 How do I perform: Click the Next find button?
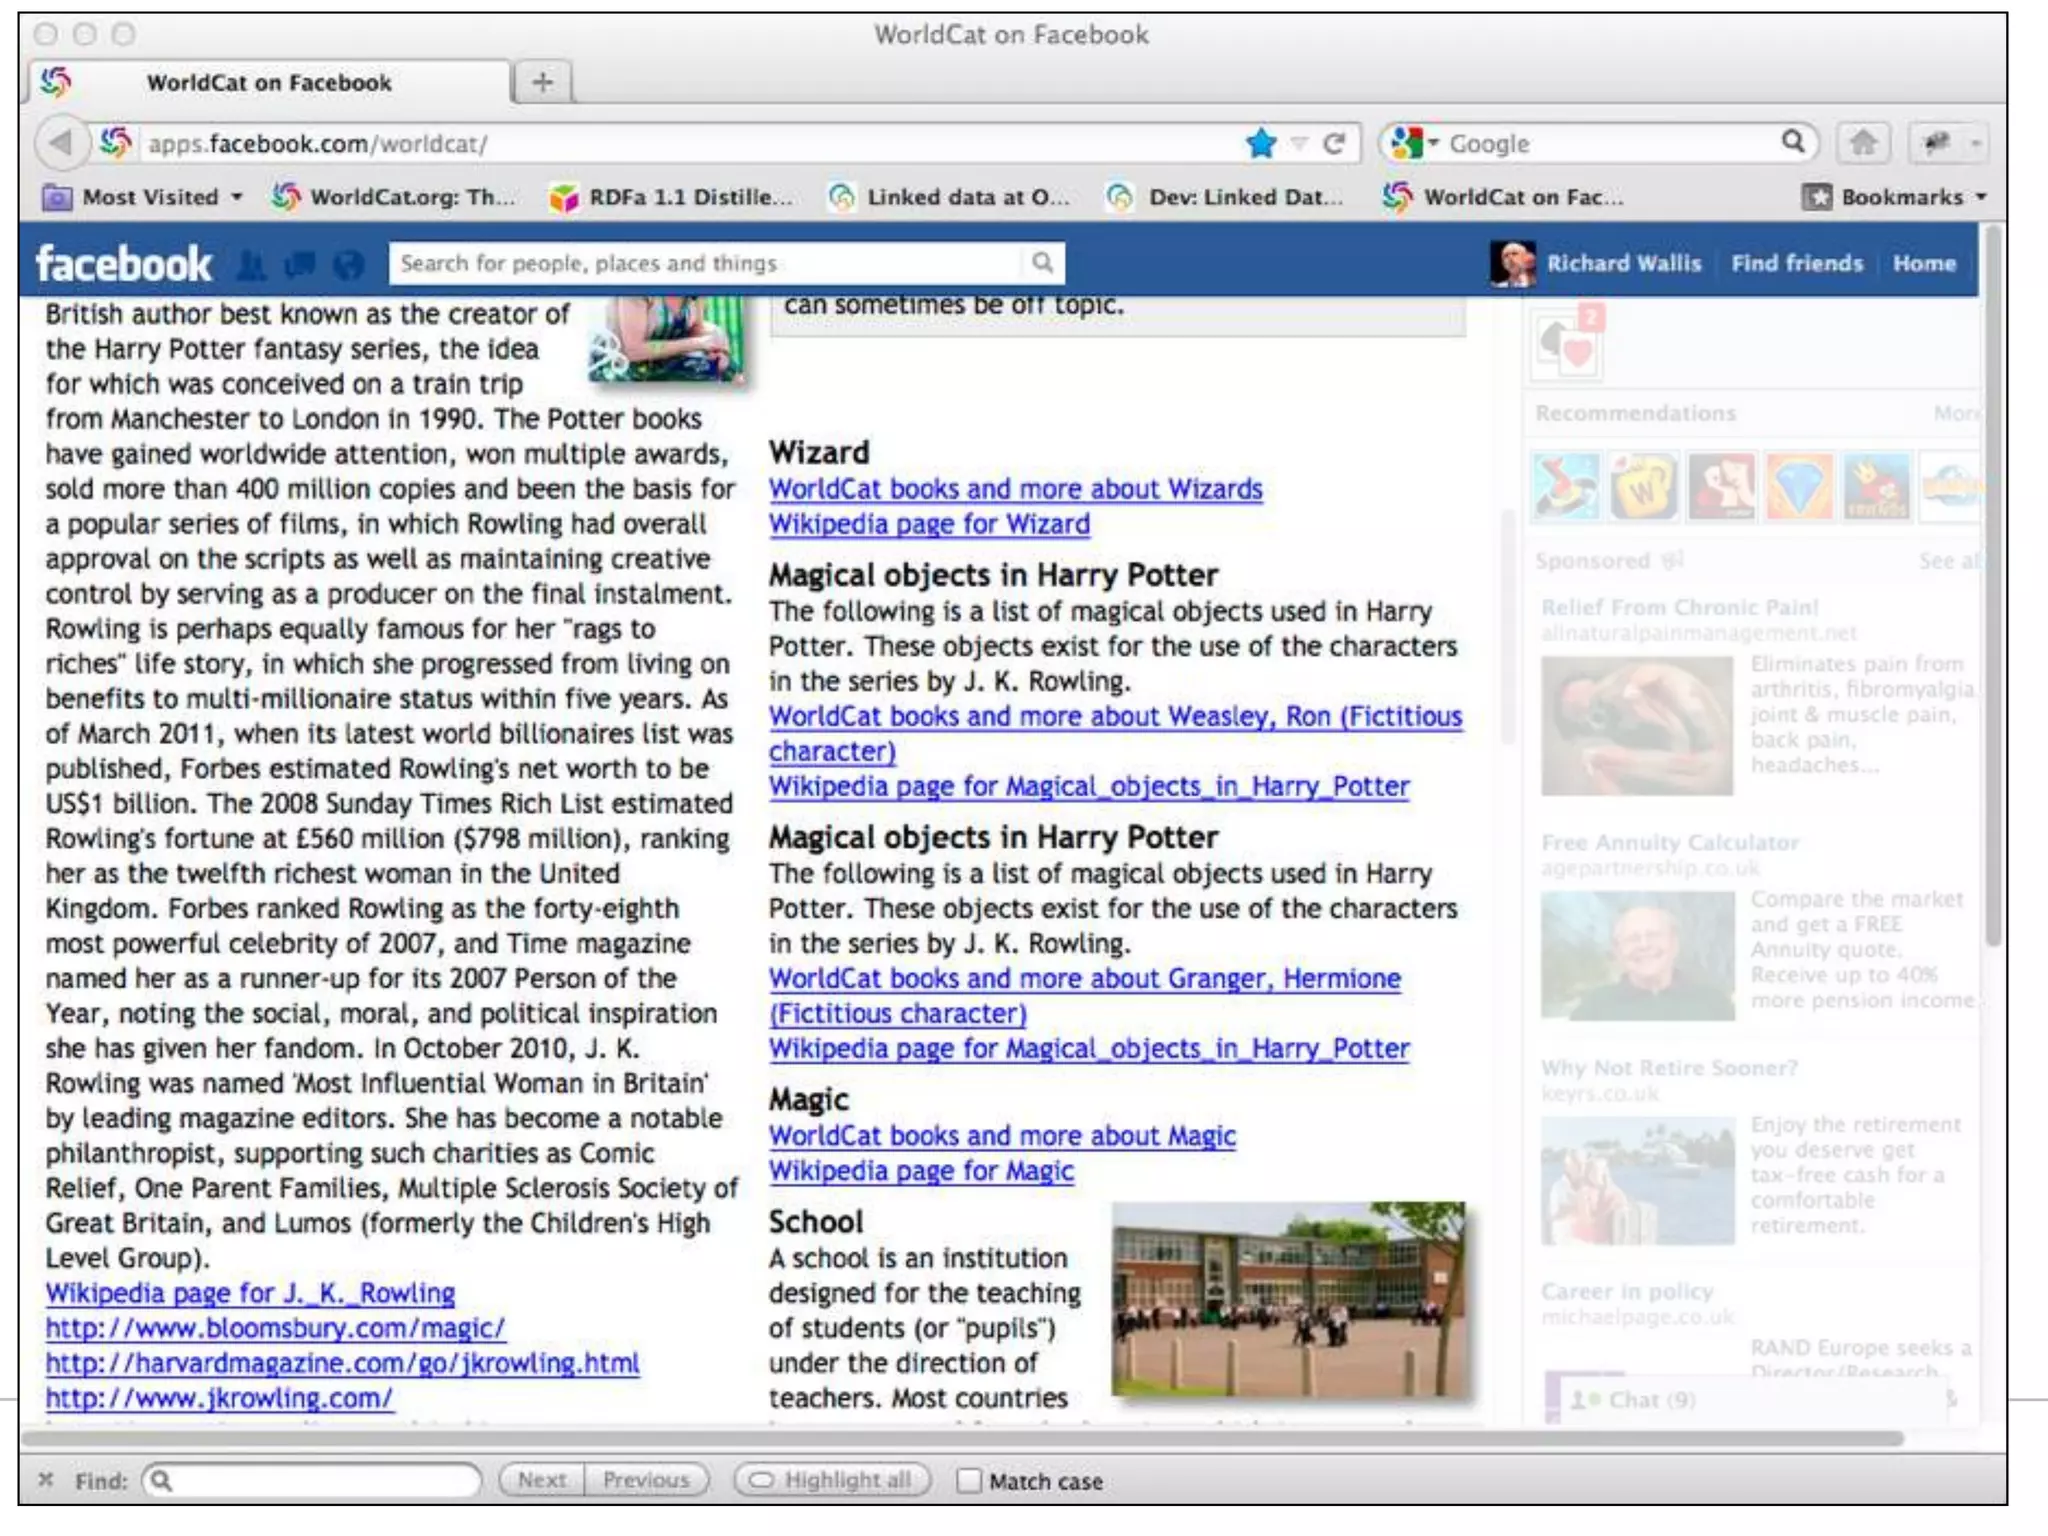pos(542,1480)
